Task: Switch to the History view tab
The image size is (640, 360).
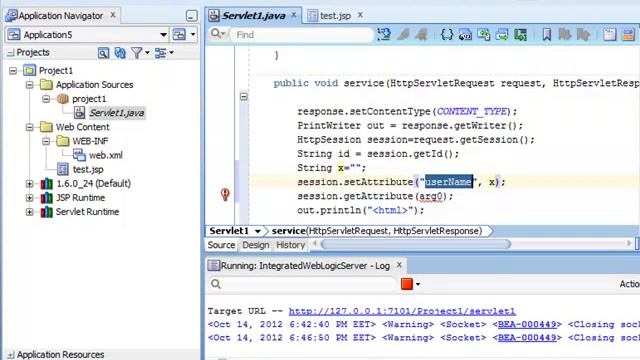Action: [x=291, y=245]
